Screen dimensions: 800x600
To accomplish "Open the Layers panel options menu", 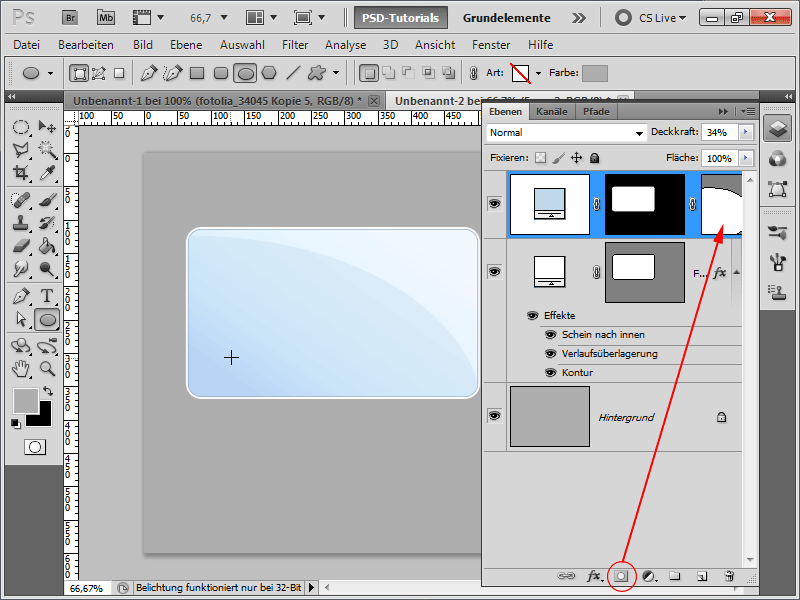I will click(x=748, y=111).
